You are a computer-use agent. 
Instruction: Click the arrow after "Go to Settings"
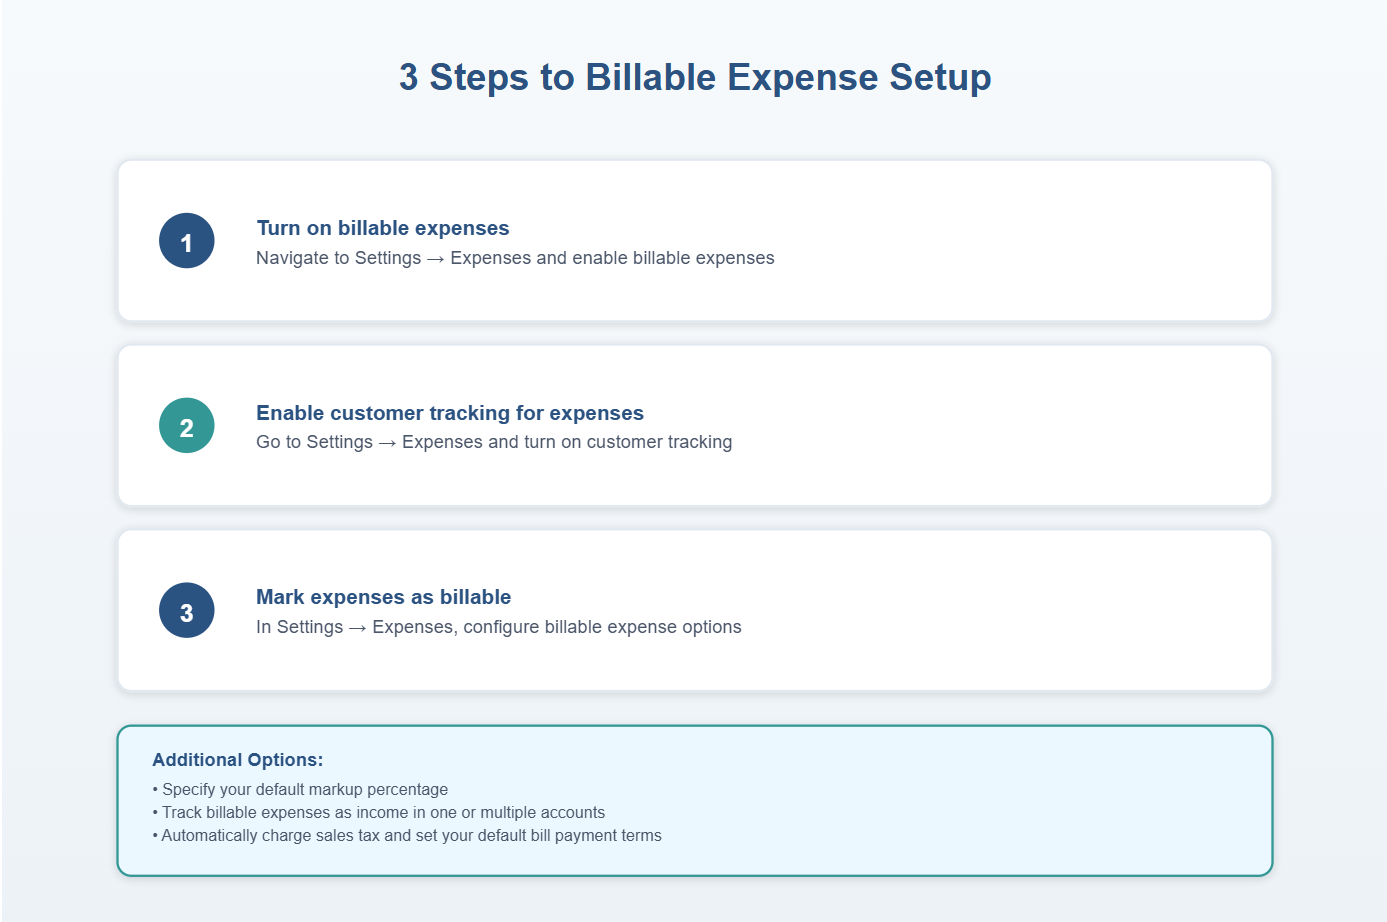click(x=387, y=443)
